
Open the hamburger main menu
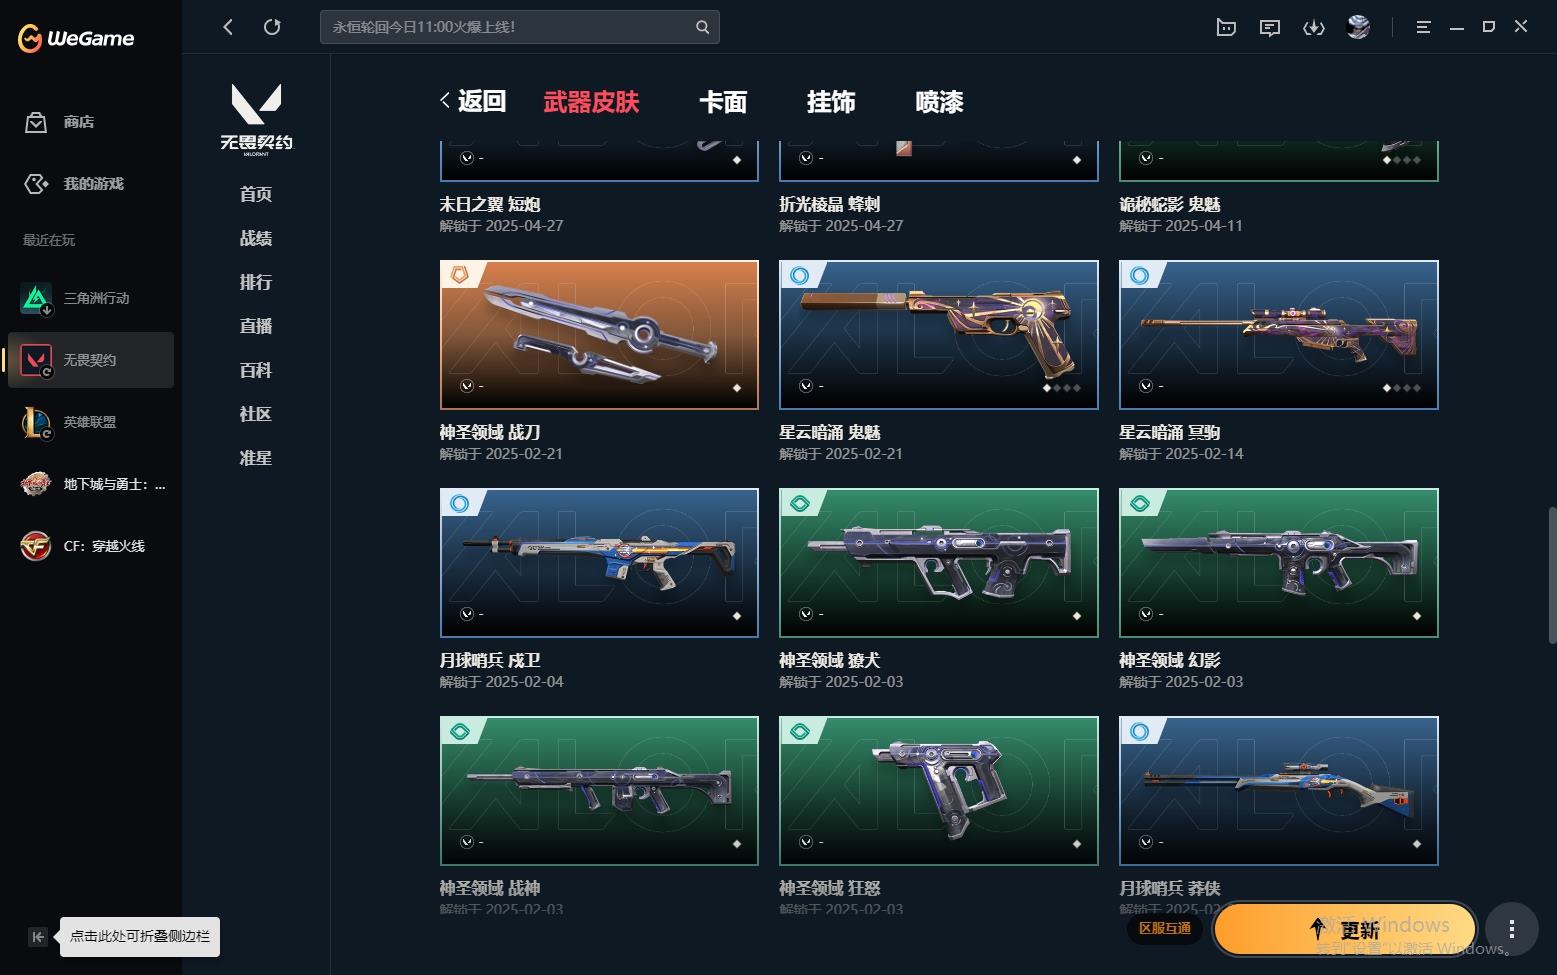[x=1423, y=27]
